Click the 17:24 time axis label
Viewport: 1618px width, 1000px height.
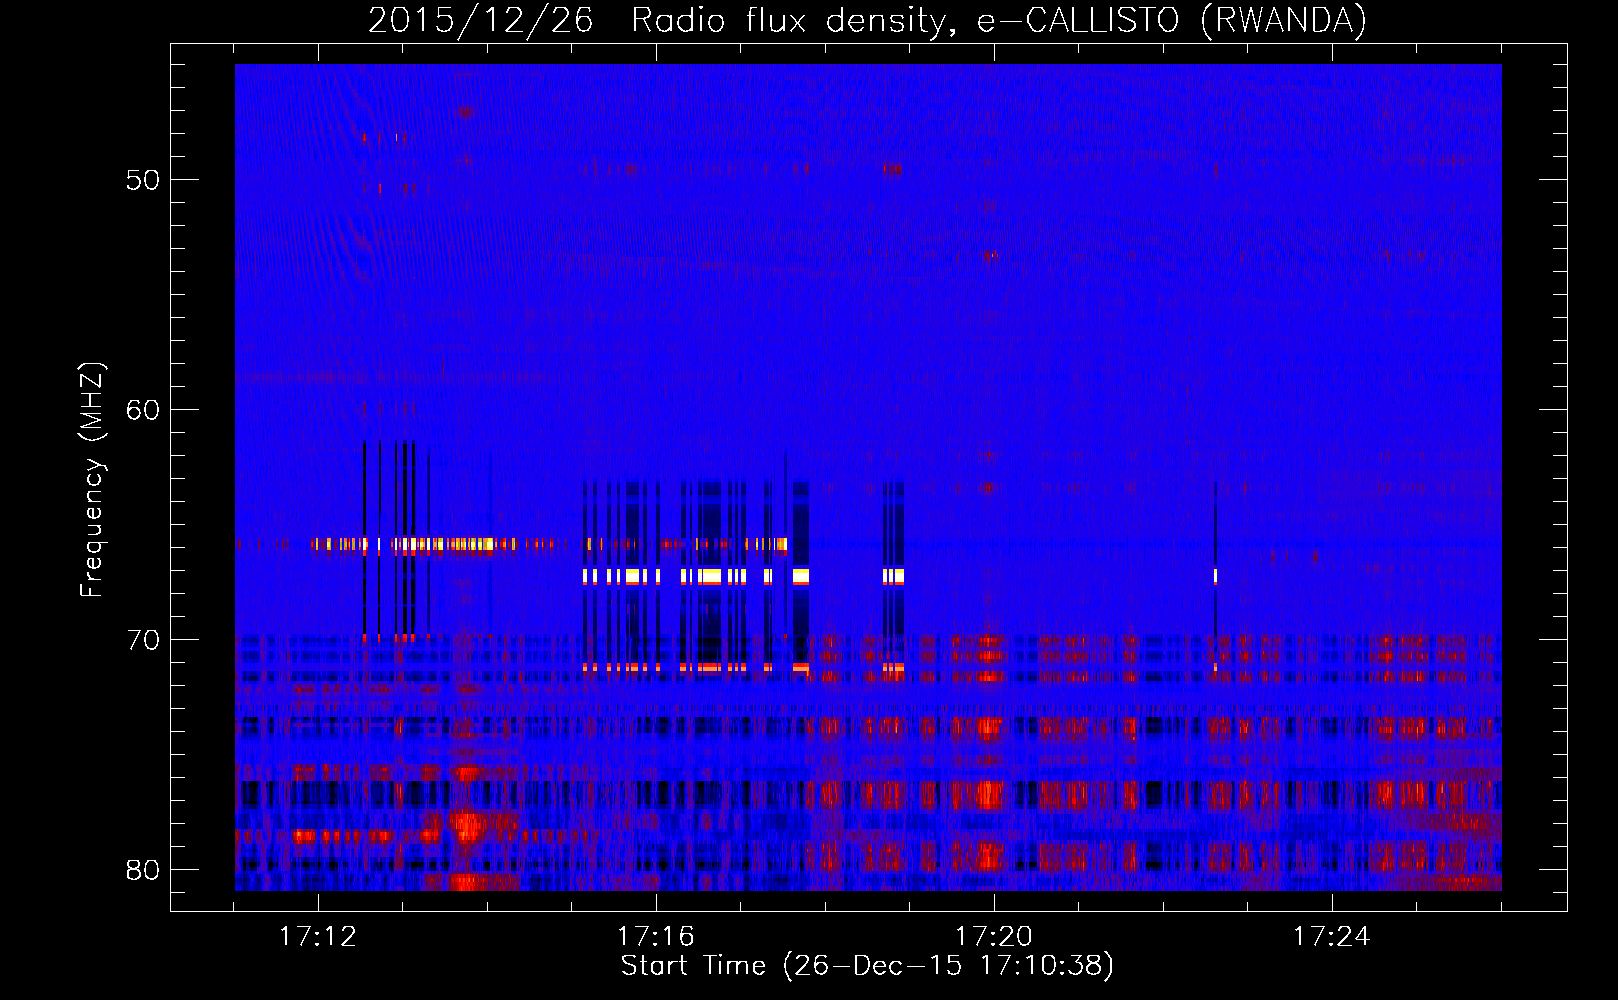pos(1332,936)
